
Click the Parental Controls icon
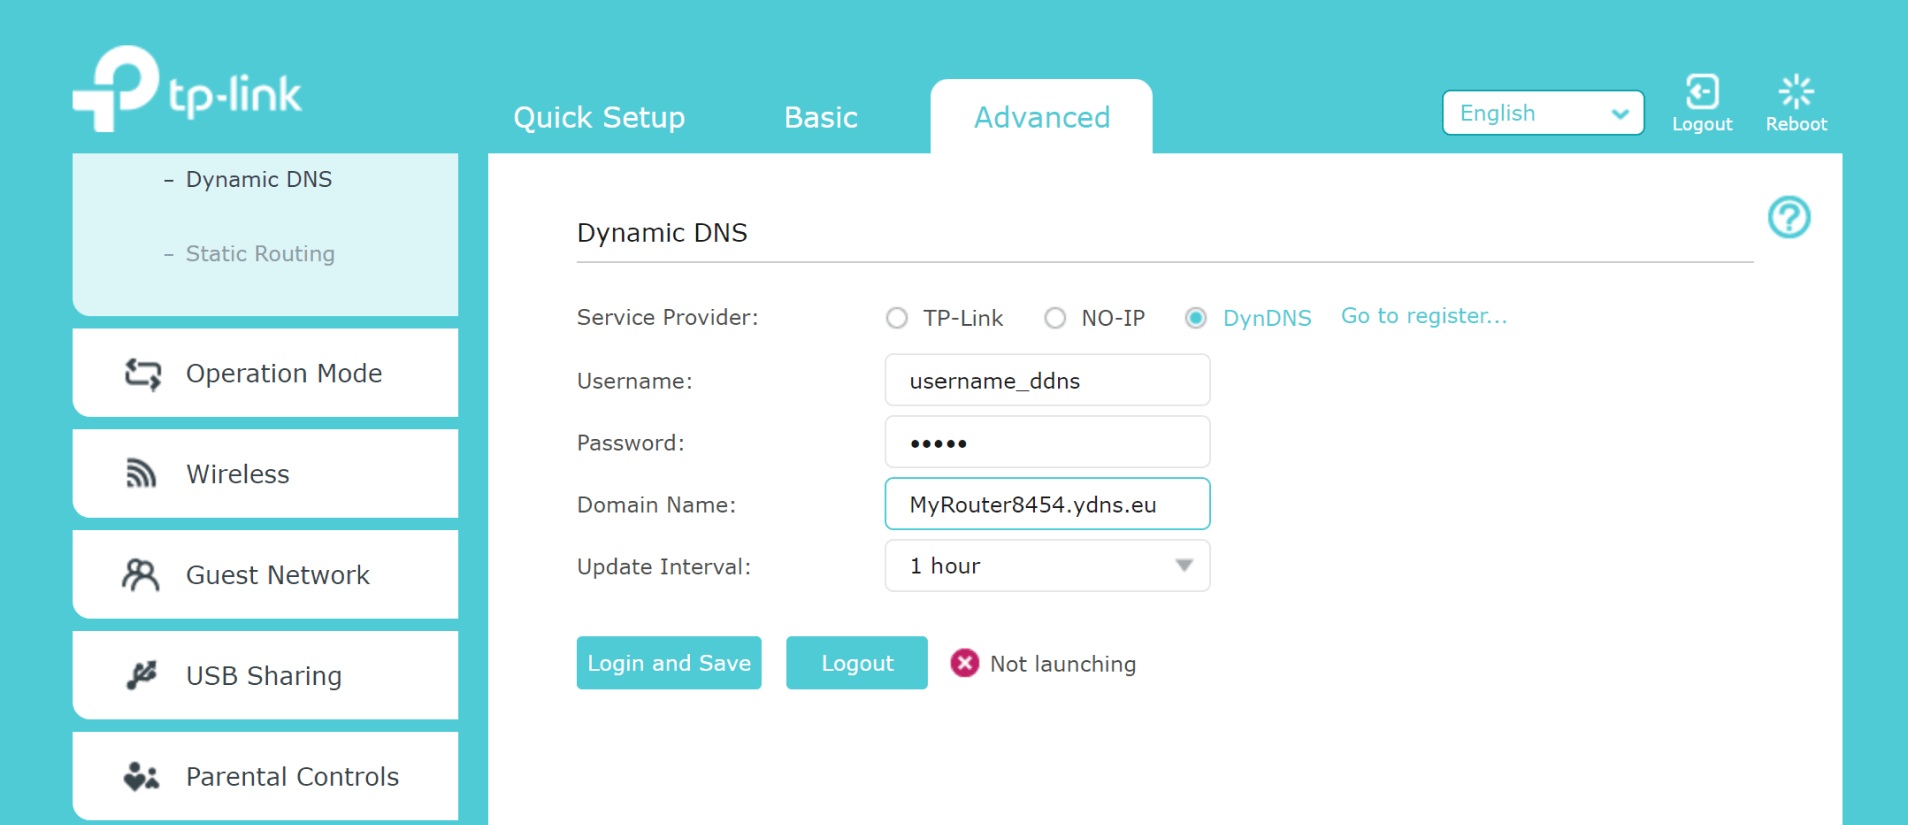pyautogui.click(x=141, y=777)
